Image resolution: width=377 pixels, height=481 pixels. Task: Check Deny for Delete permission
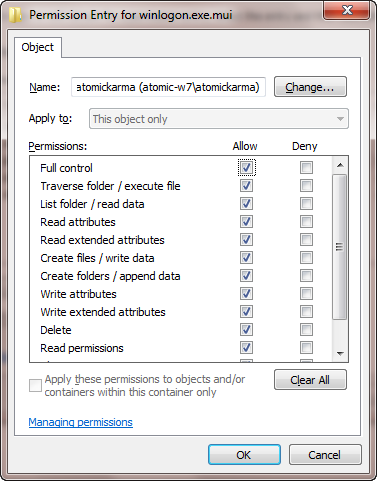[306, 329]
